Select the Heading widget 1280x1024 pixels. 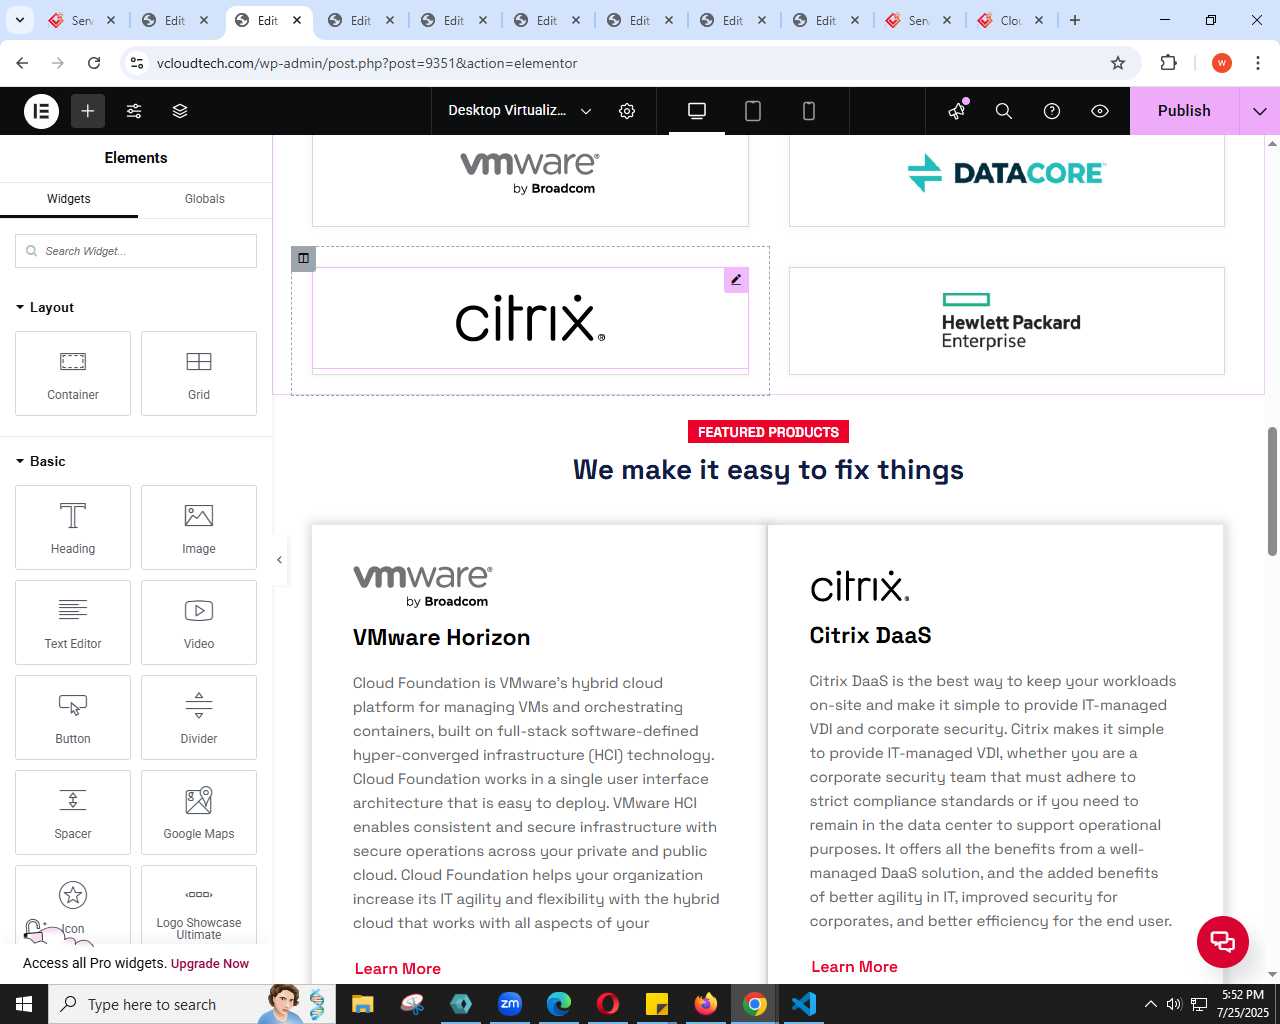tap(73, 527)
